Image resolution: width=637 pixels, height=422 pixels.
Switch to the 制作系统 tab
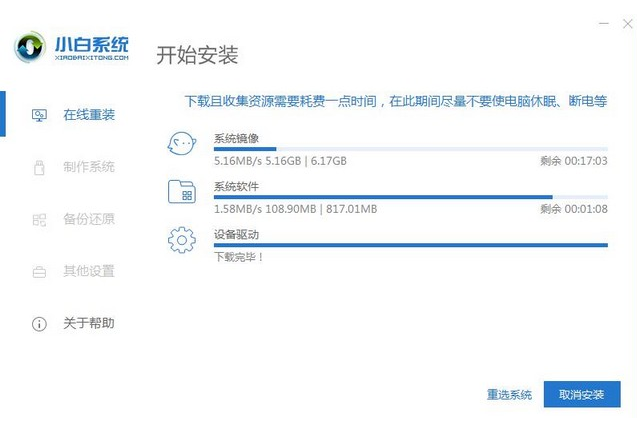pos(88,167)
